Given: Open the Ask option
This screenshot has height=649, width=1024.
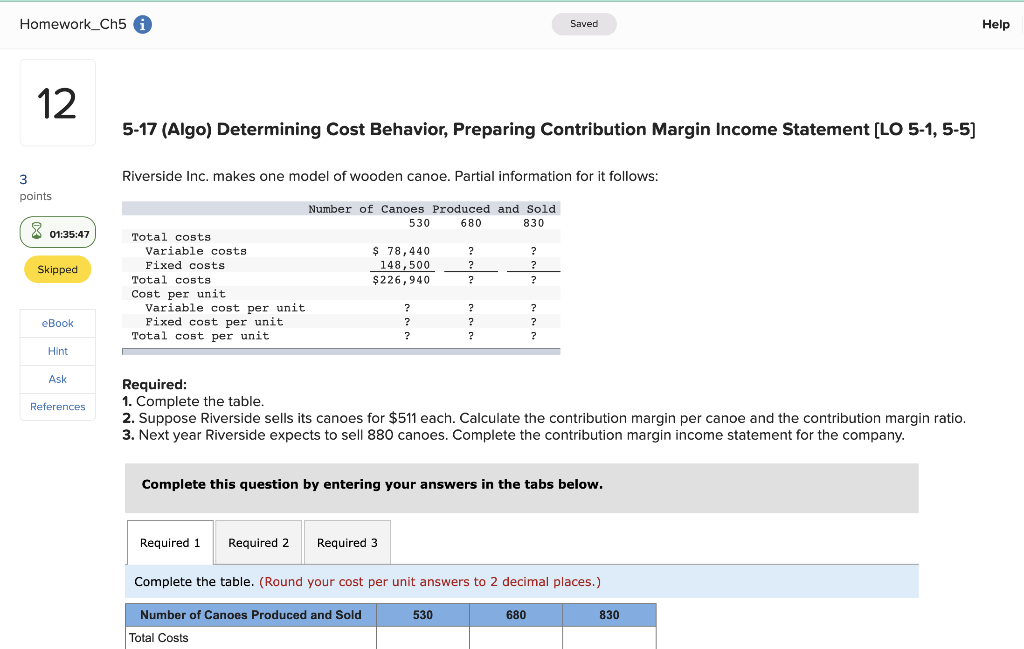Looking at the screenshot, I should (57, 379).
